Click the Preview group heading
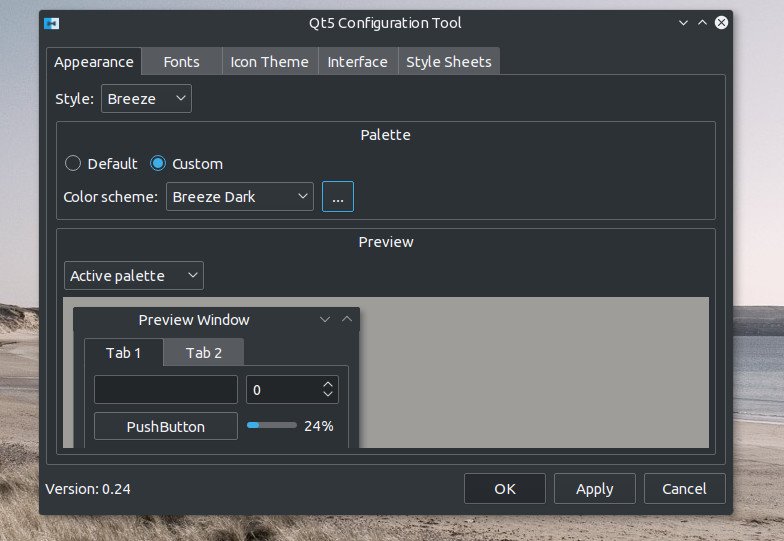 386,242
